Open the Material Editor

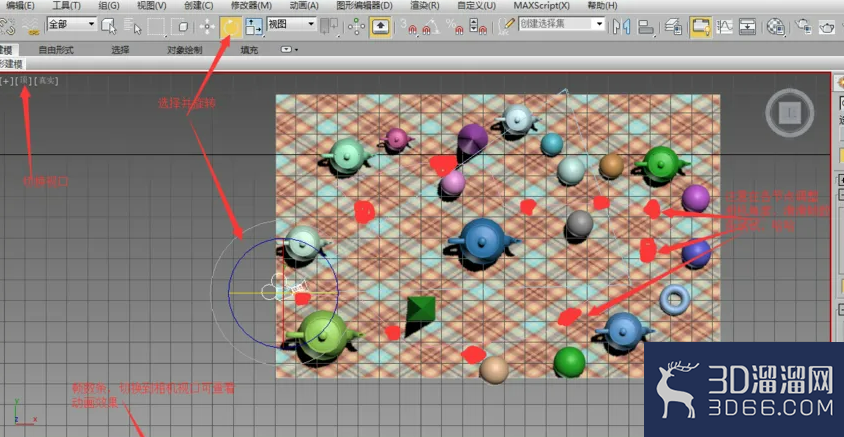(x=775, y=26)
